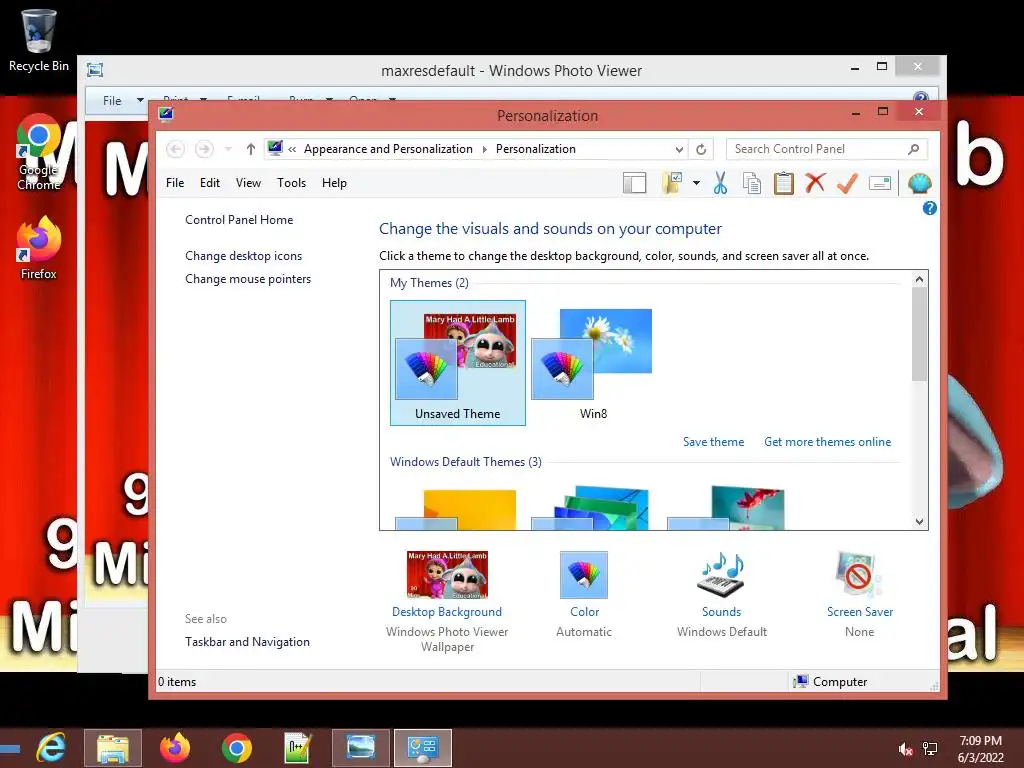The width and height of the screenshot is (1024, 768).
Task: Open Firefox from the taskbar
Action: click(x=175, y=748)
